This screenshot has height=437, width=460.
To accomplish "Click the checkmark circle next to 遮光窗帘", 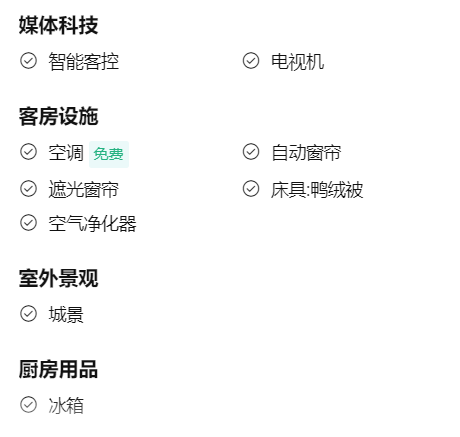I will pyautogui.click(x=28, y=189).
